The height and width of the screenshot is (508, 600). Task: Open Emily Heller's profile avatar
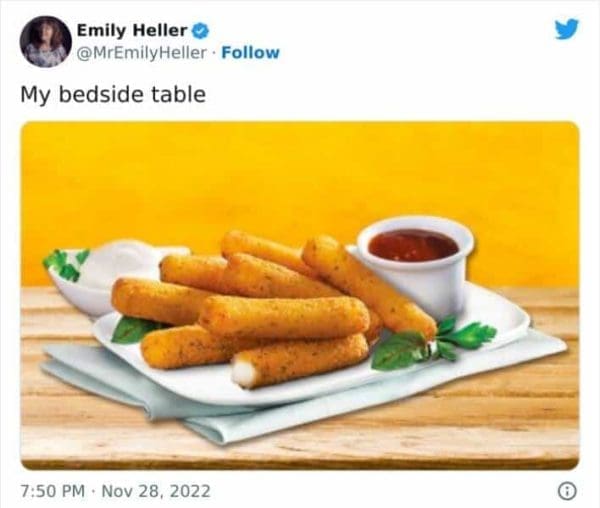45,41
